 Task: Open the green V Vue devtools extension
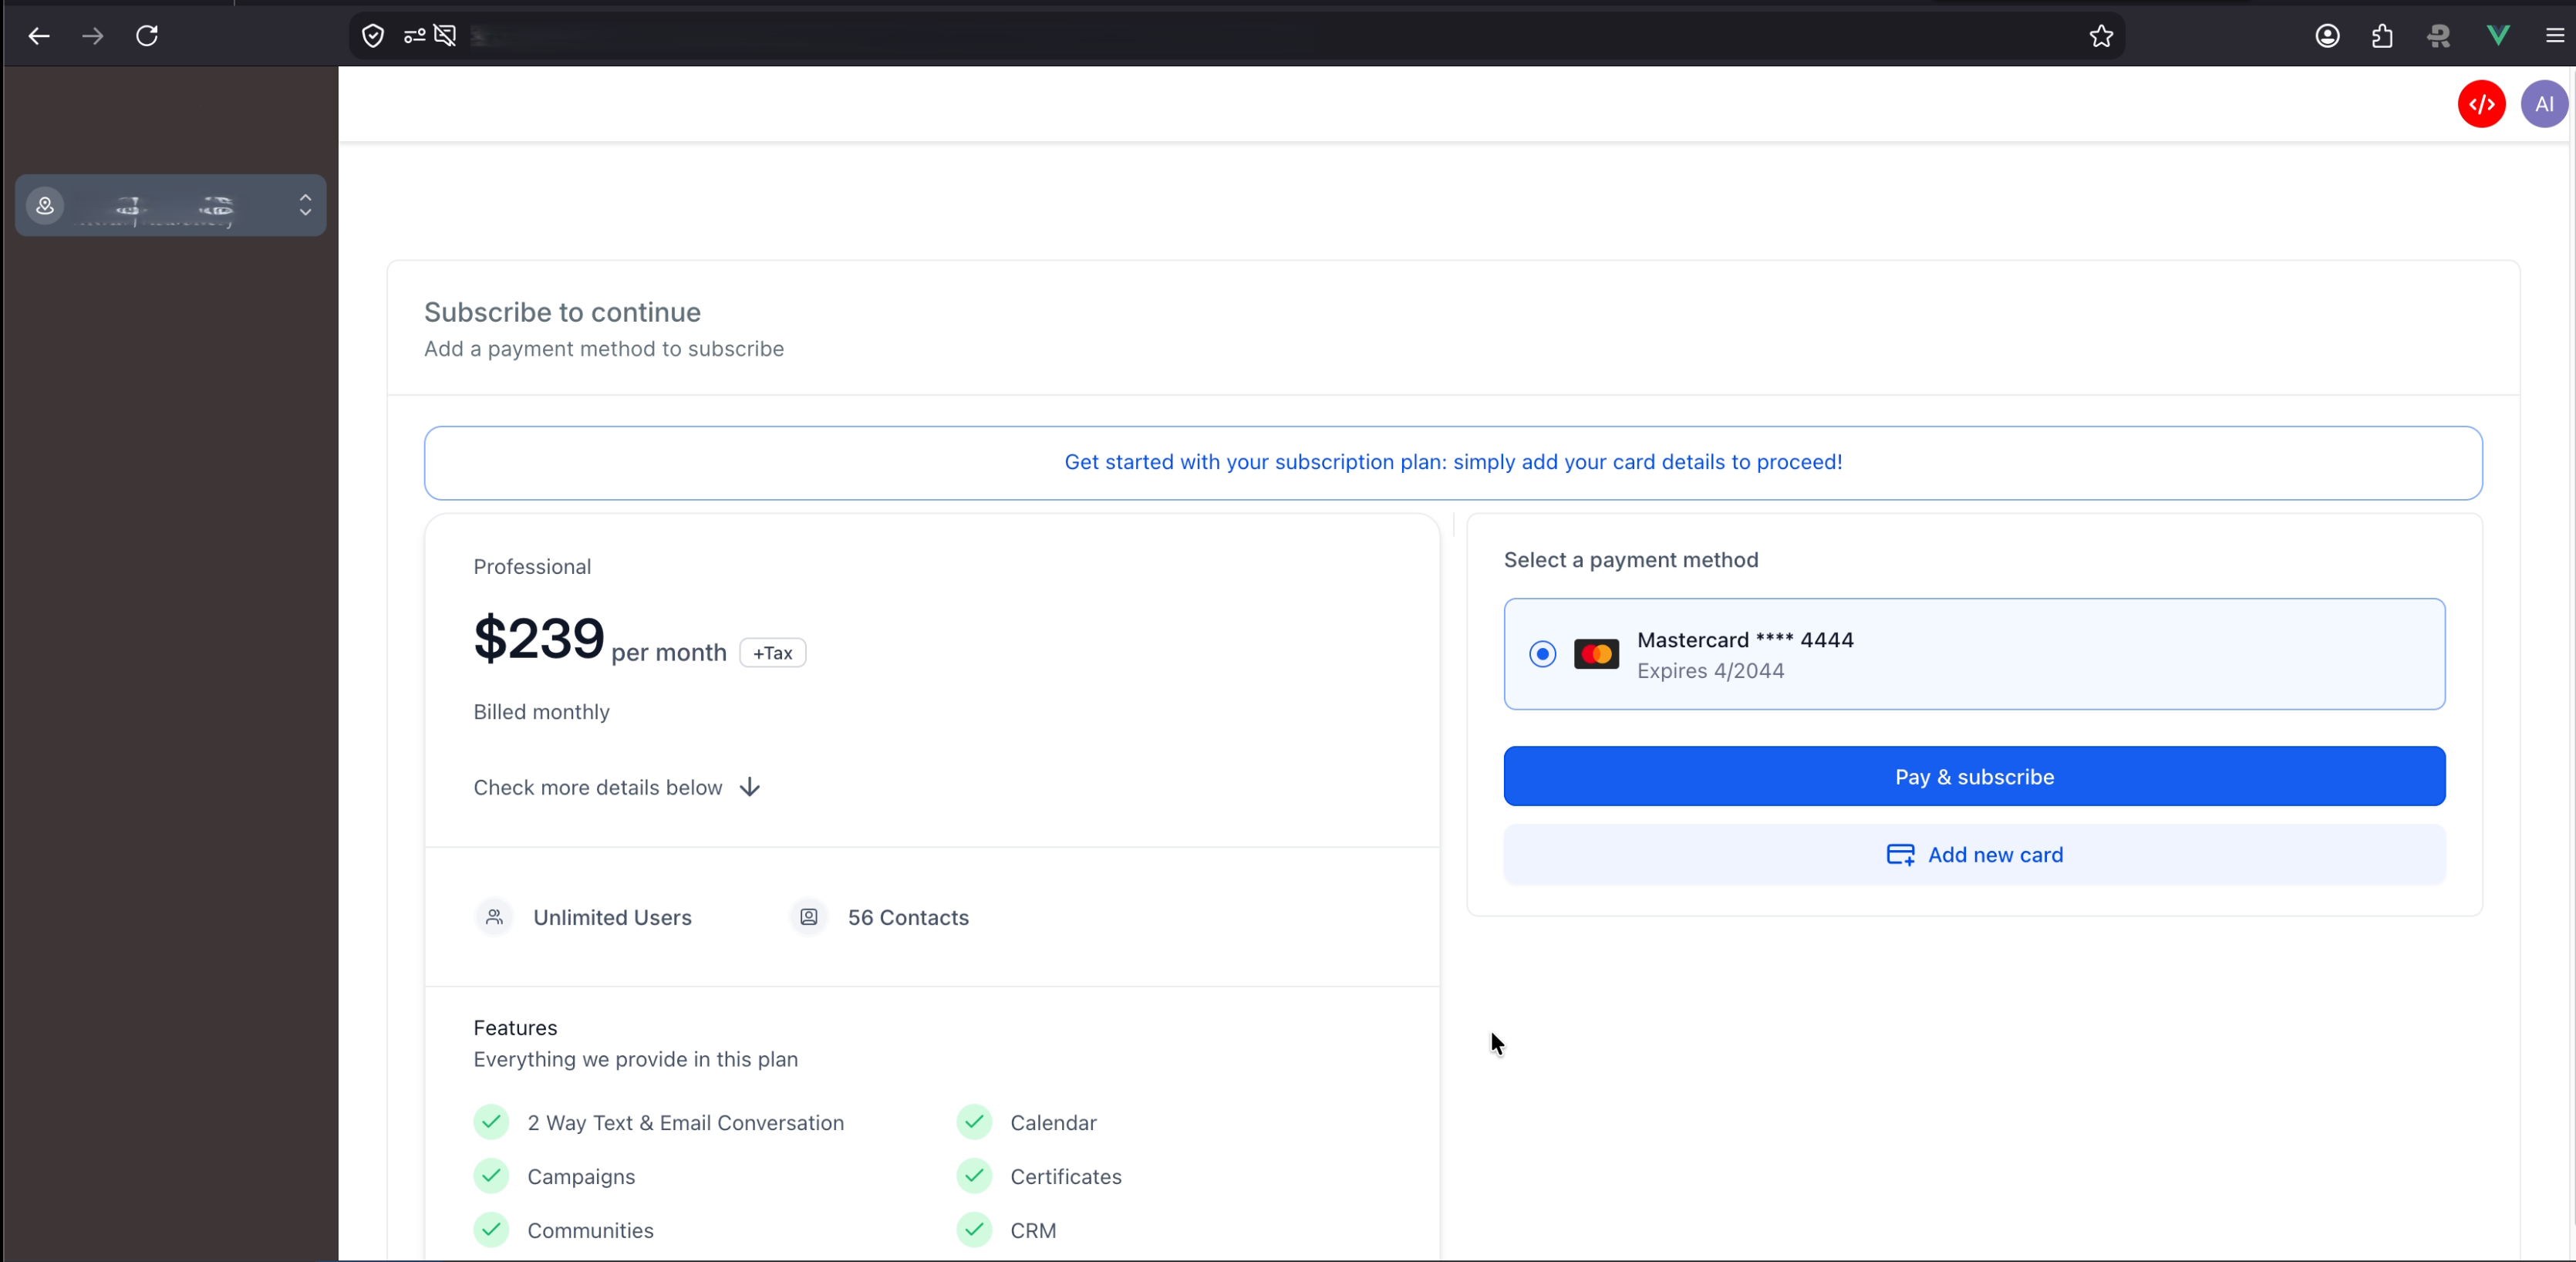tap(2497, 36)
